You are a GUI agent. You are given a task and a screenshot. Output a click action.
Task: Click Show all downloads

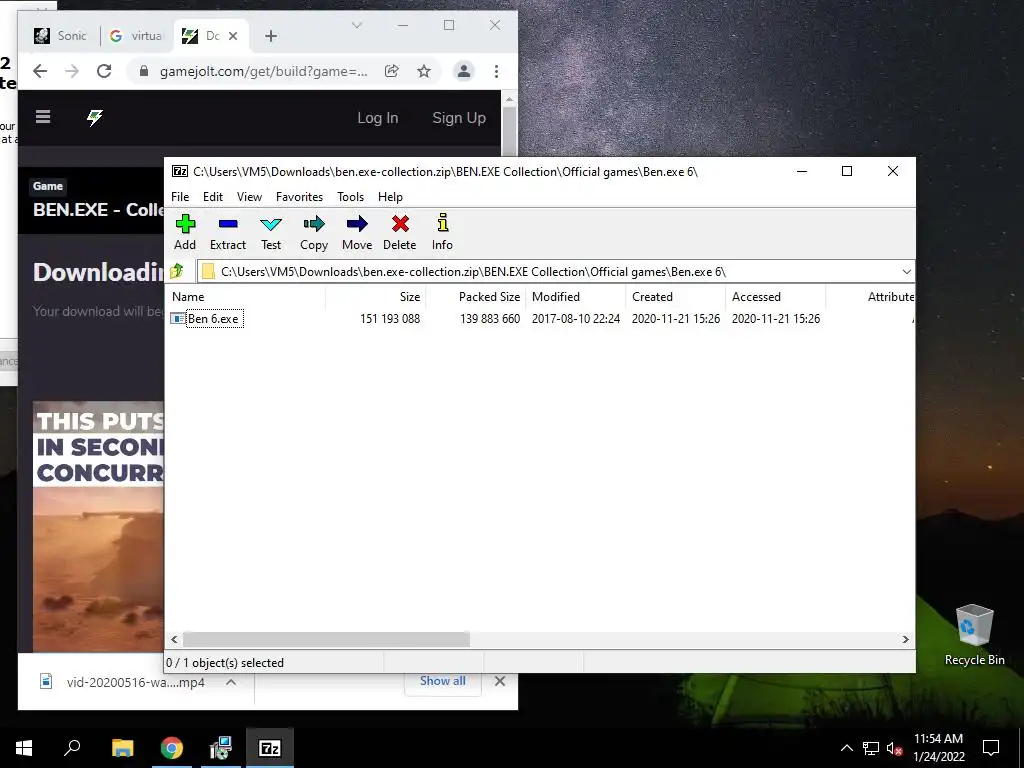tap(443, 680)
